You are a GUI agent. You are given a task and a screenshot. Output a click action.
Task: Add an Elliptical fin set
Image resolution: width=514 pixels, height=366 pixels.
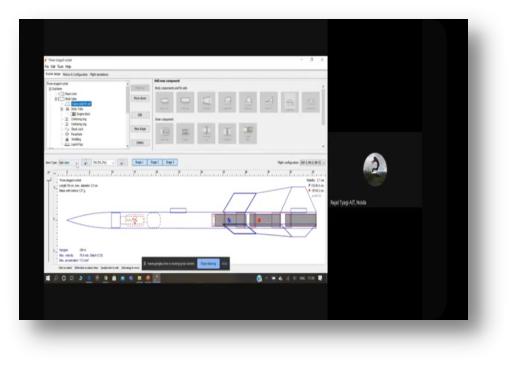(248, 102)
